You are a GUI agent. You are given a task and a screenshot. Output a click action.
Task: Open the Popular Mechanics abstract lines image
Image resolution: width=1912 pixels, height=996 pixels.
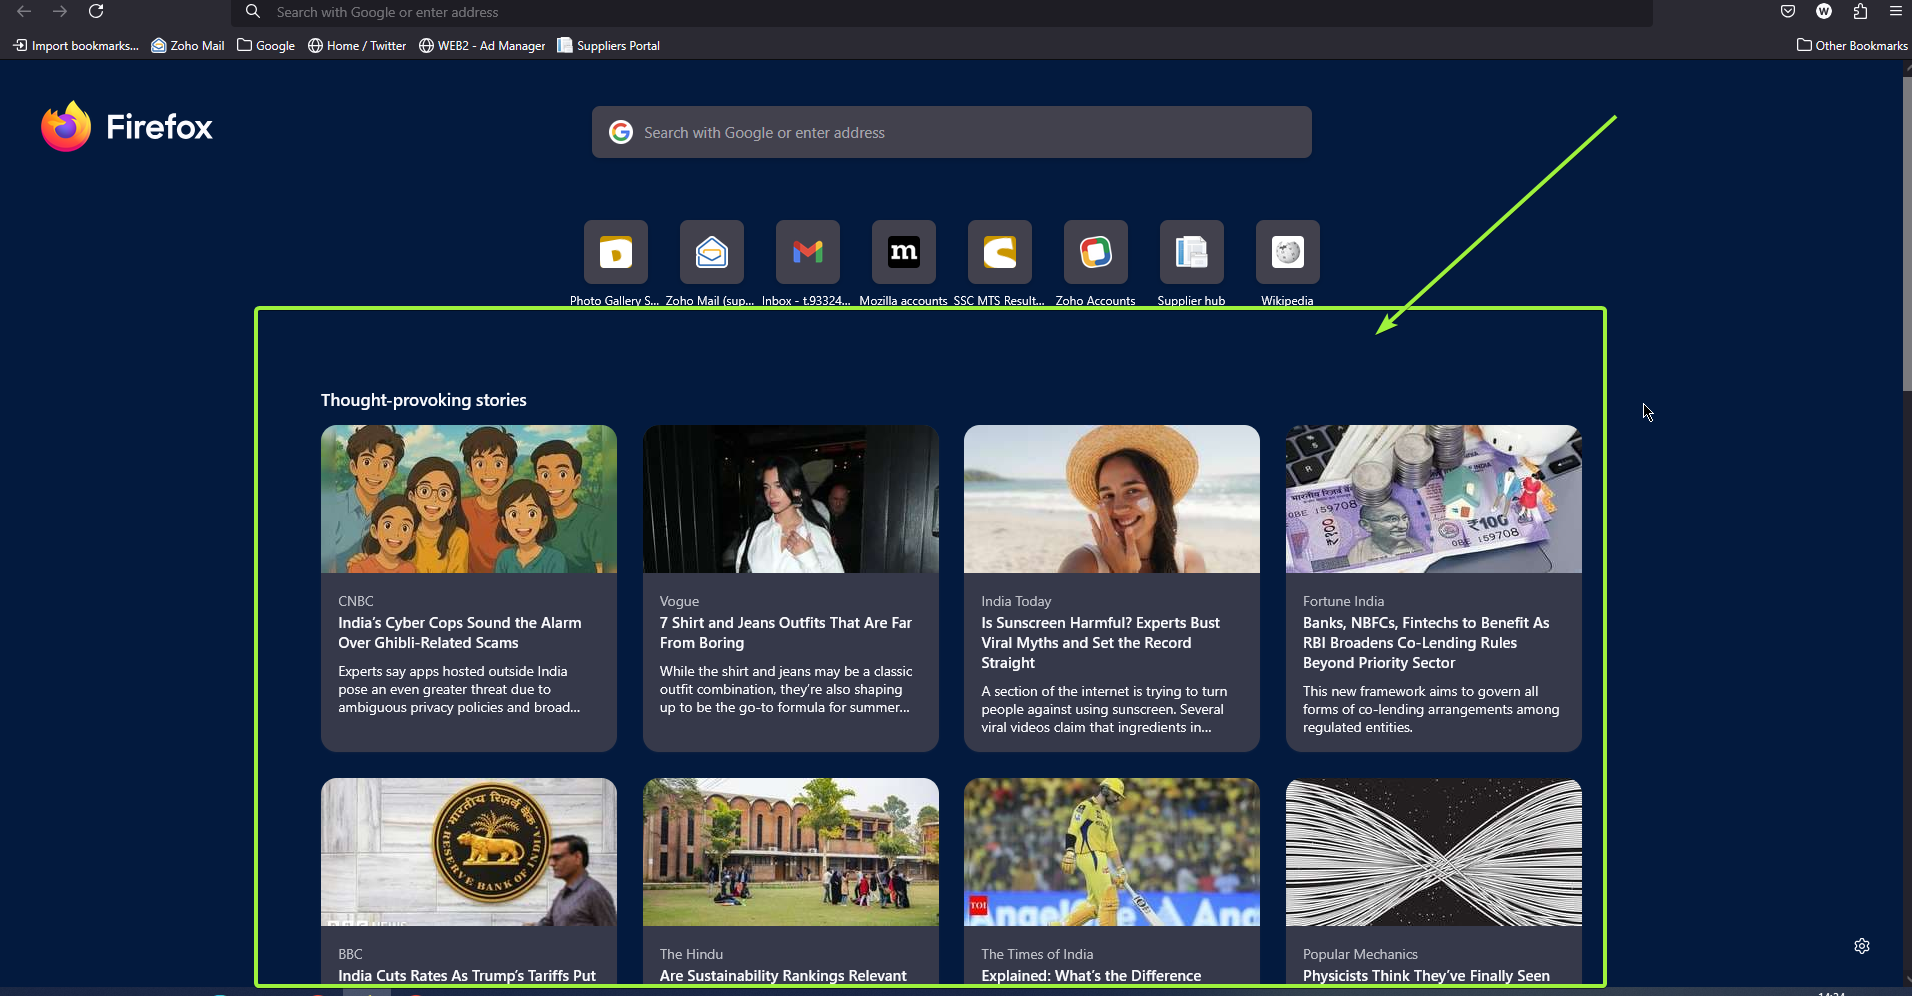1434,852
